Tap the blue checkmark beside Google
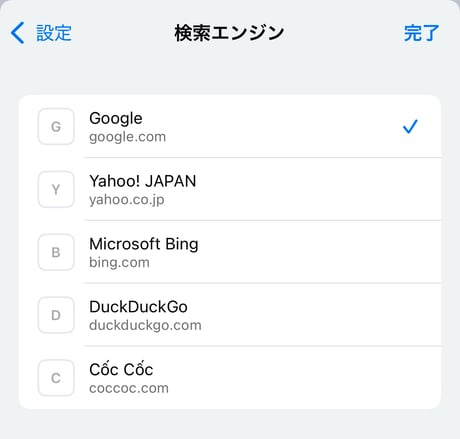 [x=410, y=127]
